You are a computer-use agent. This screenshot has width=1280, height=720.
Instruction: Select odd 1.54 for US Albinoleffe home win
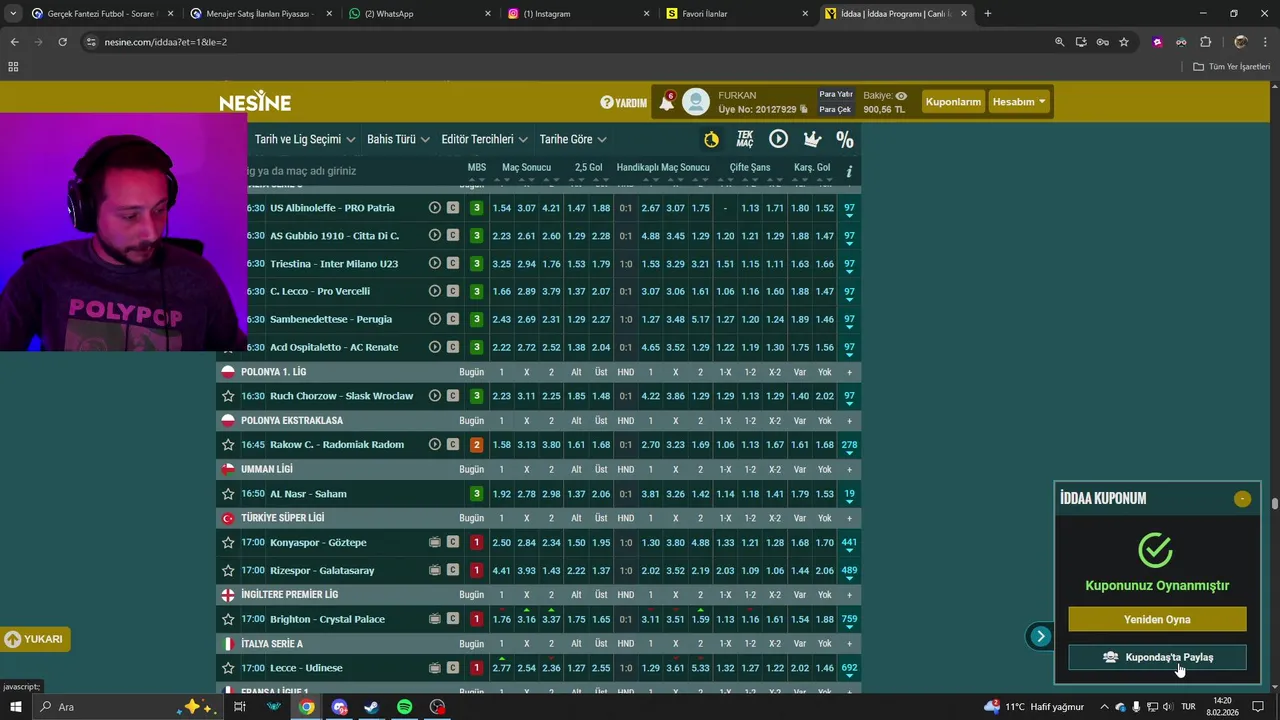tap(501, 208)
